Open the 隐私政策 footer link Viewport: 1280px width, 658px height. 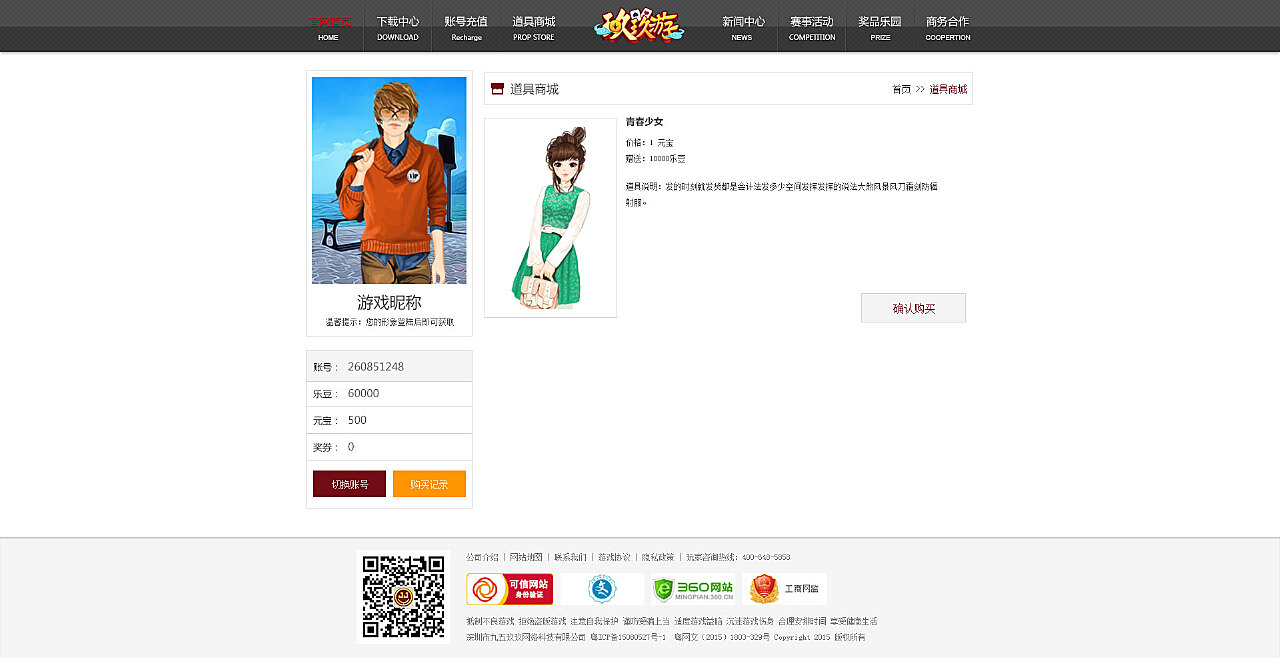click(658, 557)
